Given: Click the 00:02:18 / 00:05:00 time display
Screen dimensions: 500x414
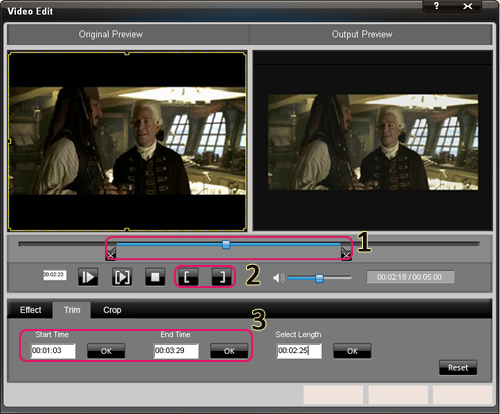Looking at the screenshot, I should [410, 277].
